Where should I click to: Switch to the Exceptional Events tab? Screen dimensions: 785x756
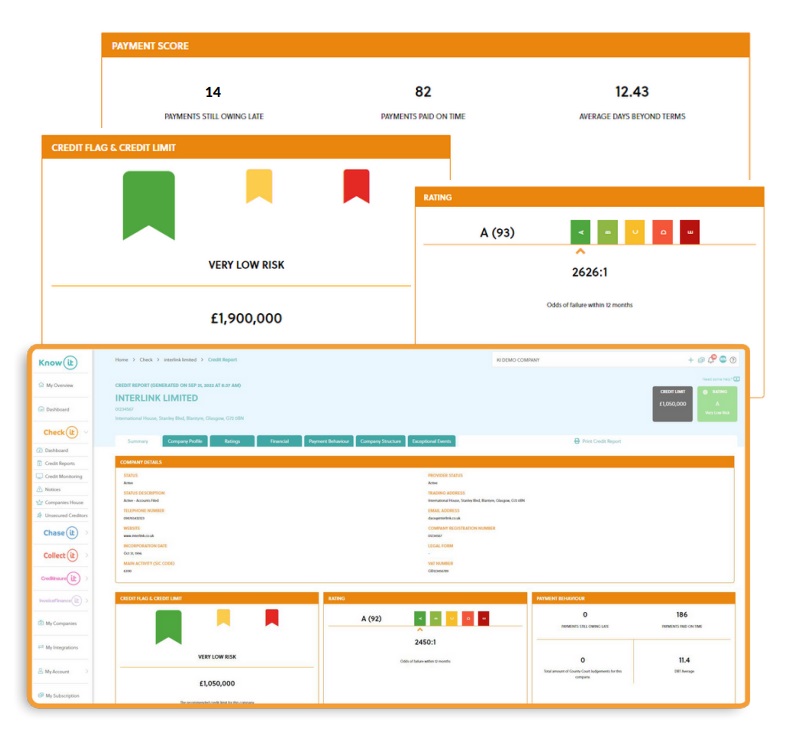click(x=432, y=441)
